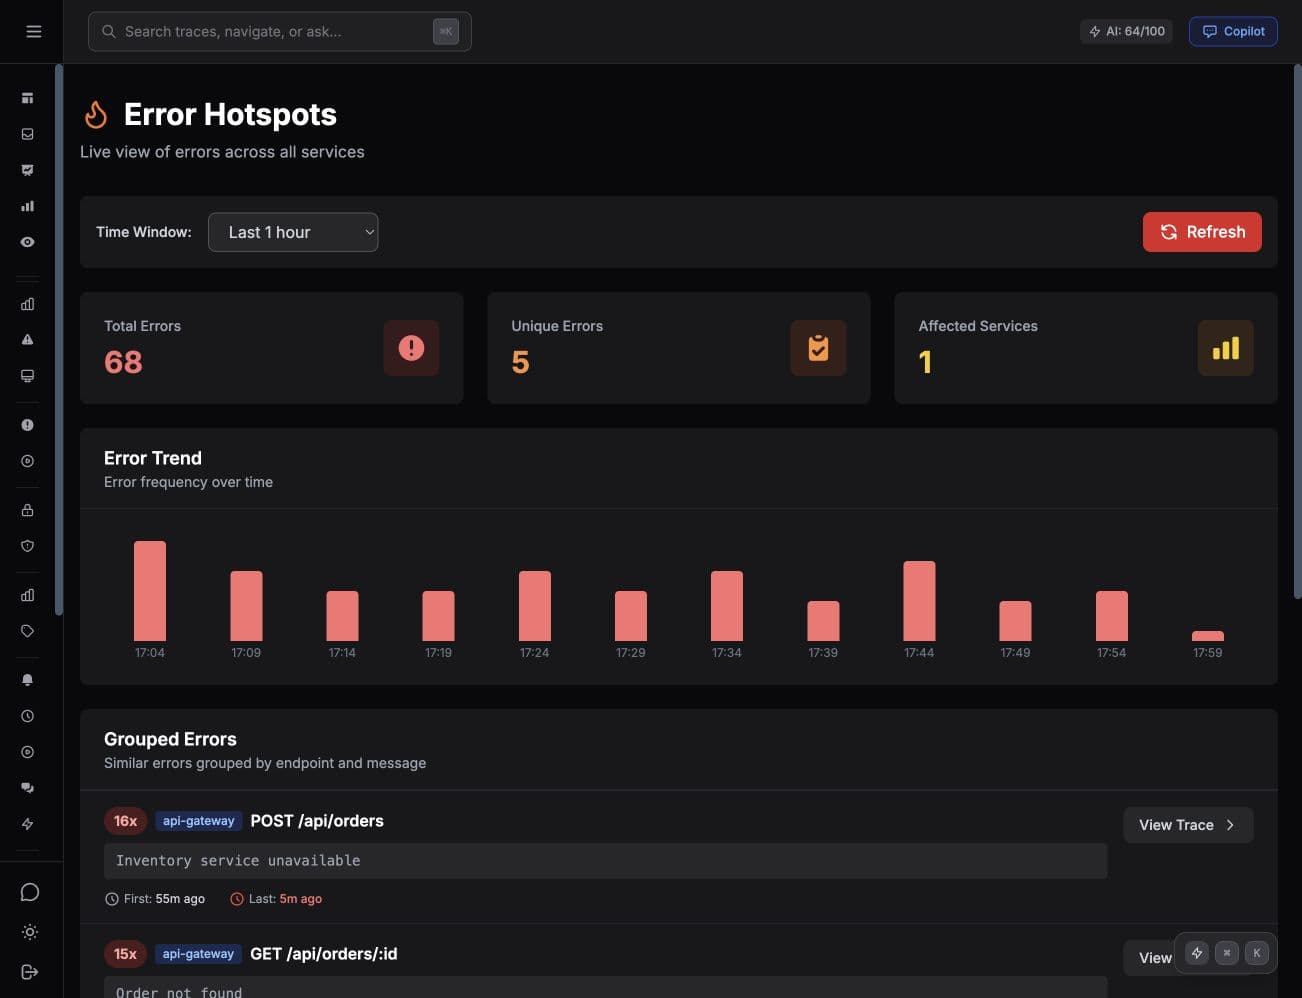
Task: Click api-gateway tag on POST /api/orders row
Action: (198, 821)
